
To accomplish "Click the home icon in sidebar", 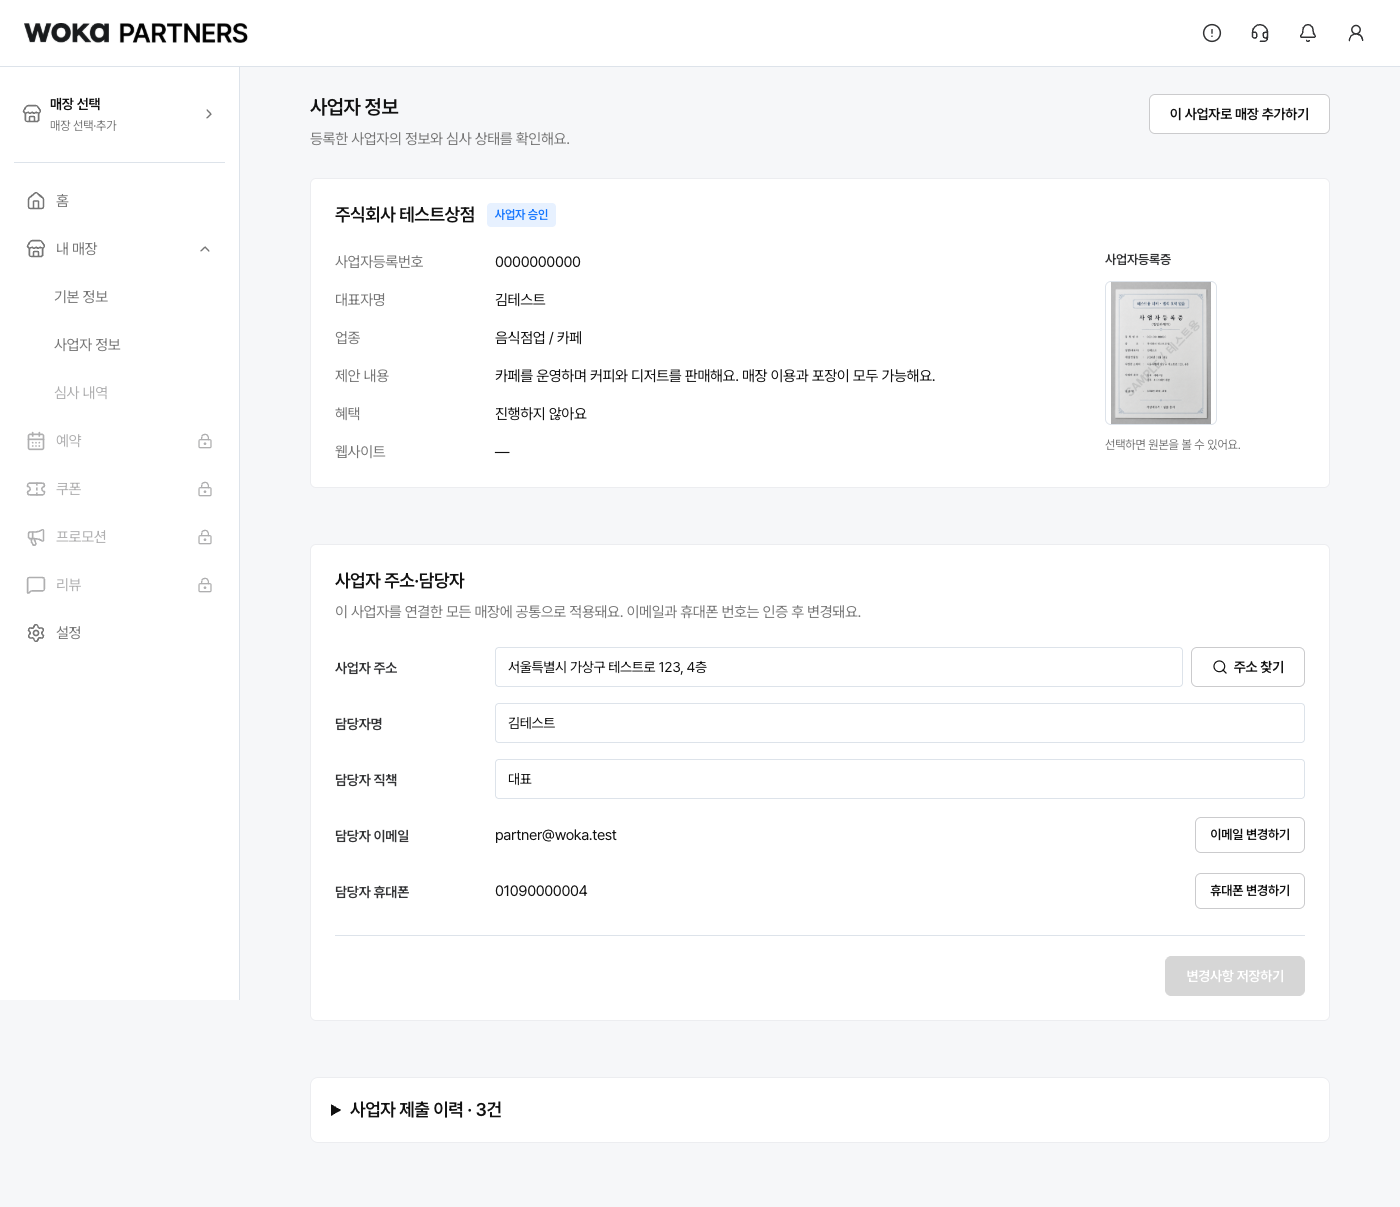I will point(36,201).
